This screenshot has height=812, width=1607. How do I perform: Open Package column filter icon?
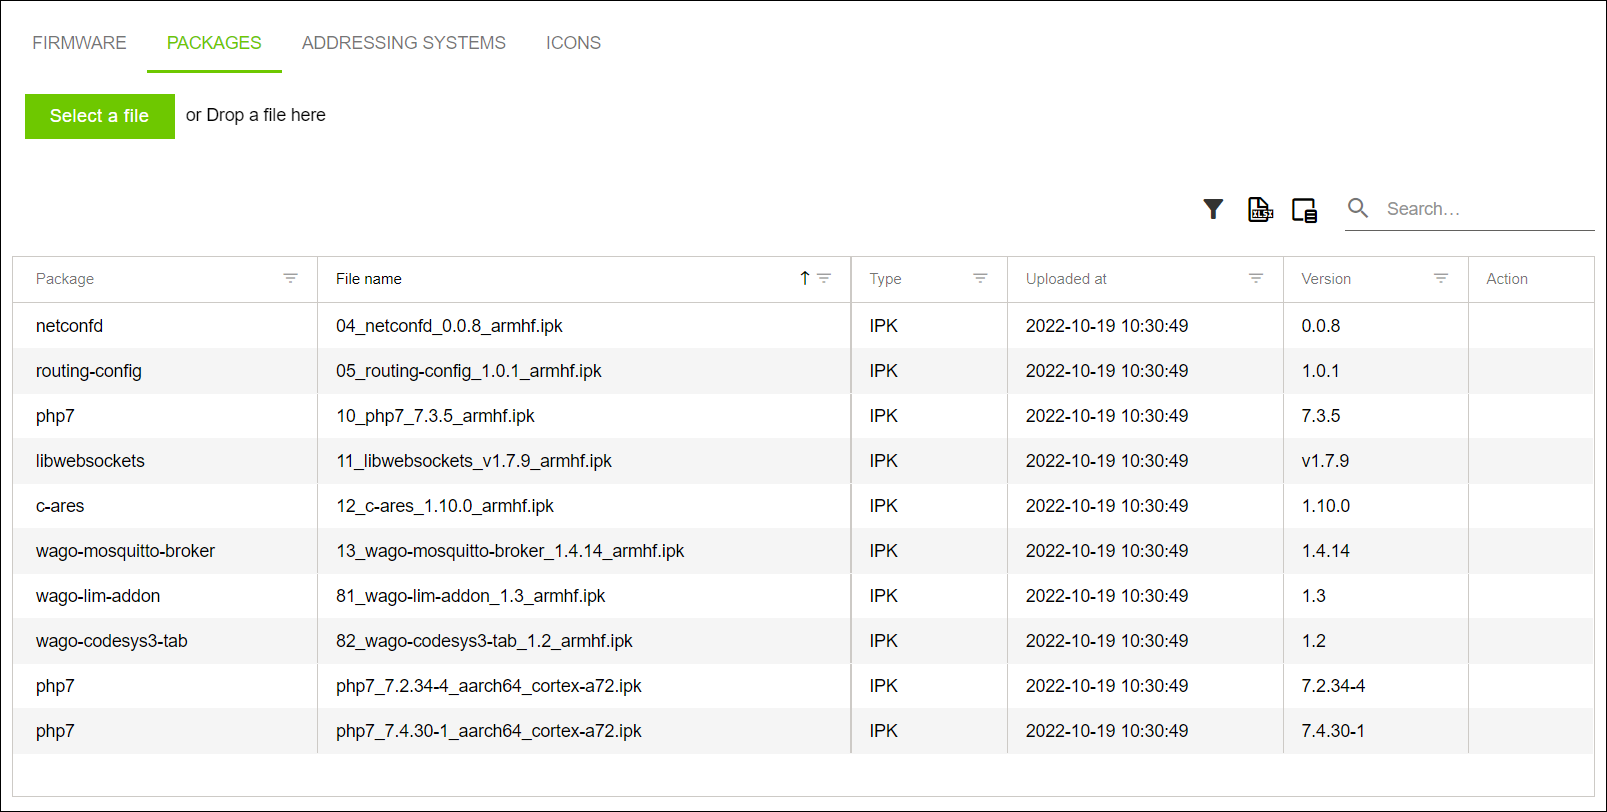click(290, 278)
